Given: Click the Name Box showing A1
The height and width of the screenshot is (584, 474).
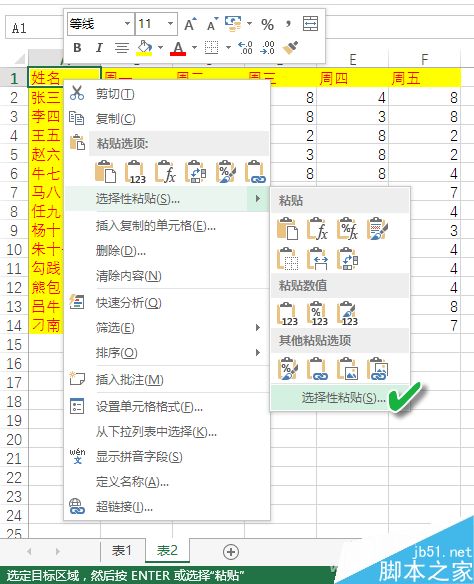Looking at the screenshot, I should click(34, 28).
